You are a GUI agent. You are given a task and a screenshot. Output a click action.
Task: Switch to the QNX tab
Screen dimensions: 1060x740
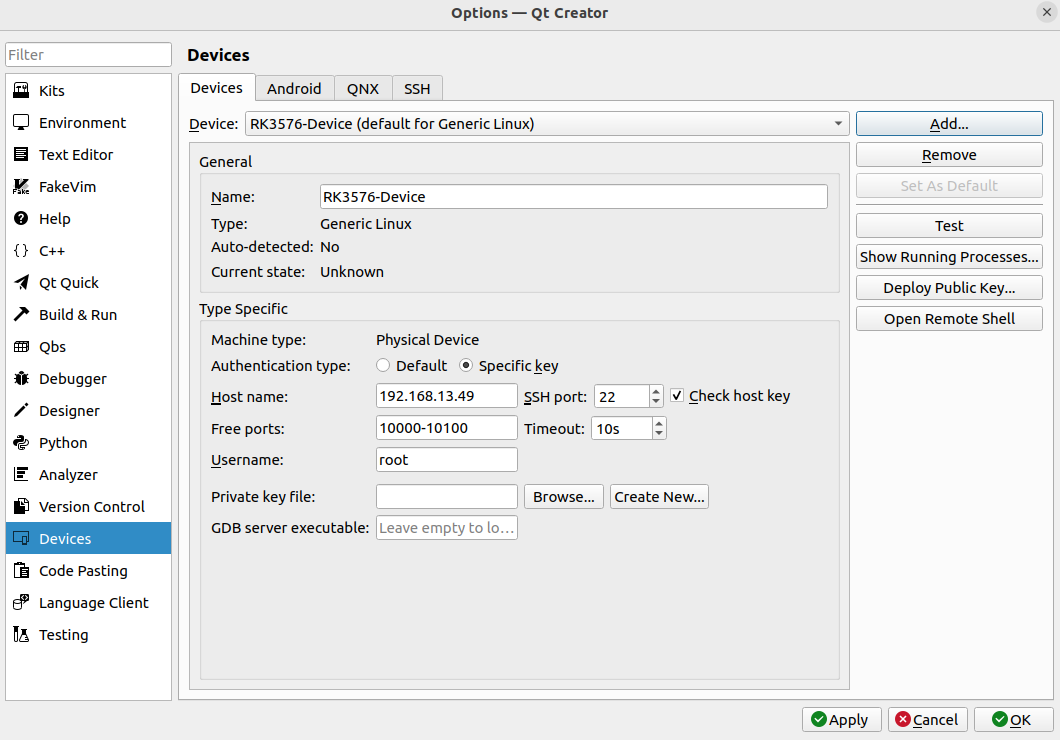pyautogui.click(x=363, y=89)
